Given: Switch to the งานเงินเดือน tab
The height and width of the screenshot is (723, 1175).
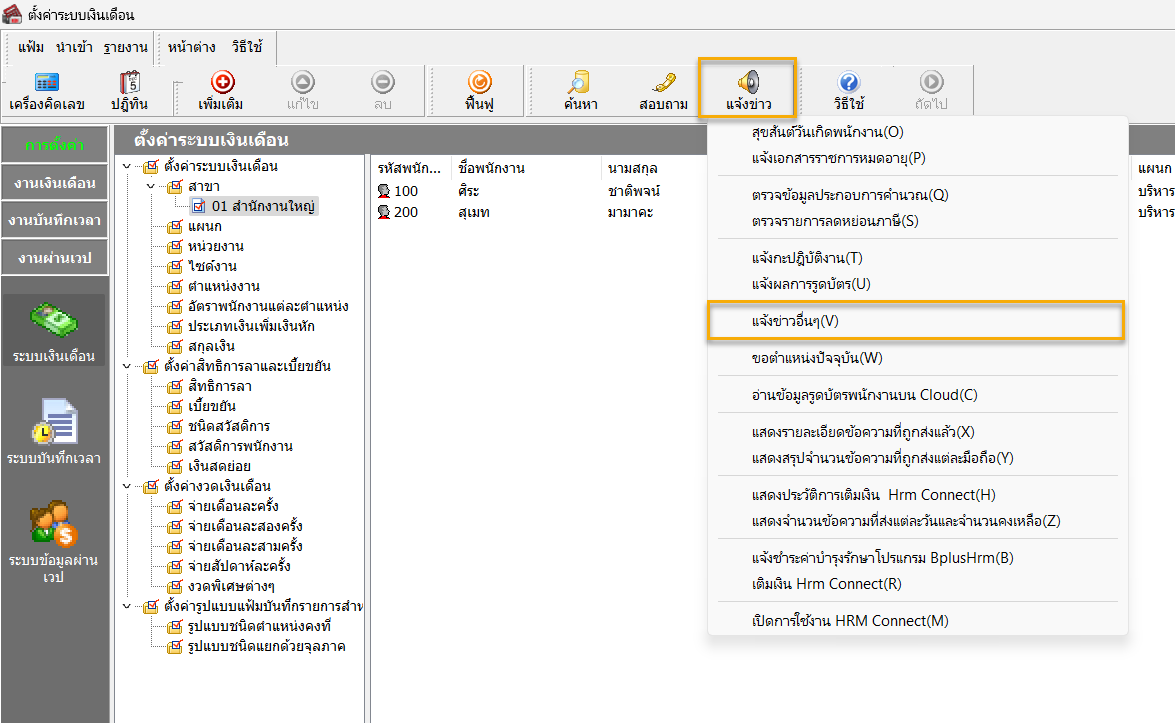Looking at the screenshot, I should (x=55, y=183).
